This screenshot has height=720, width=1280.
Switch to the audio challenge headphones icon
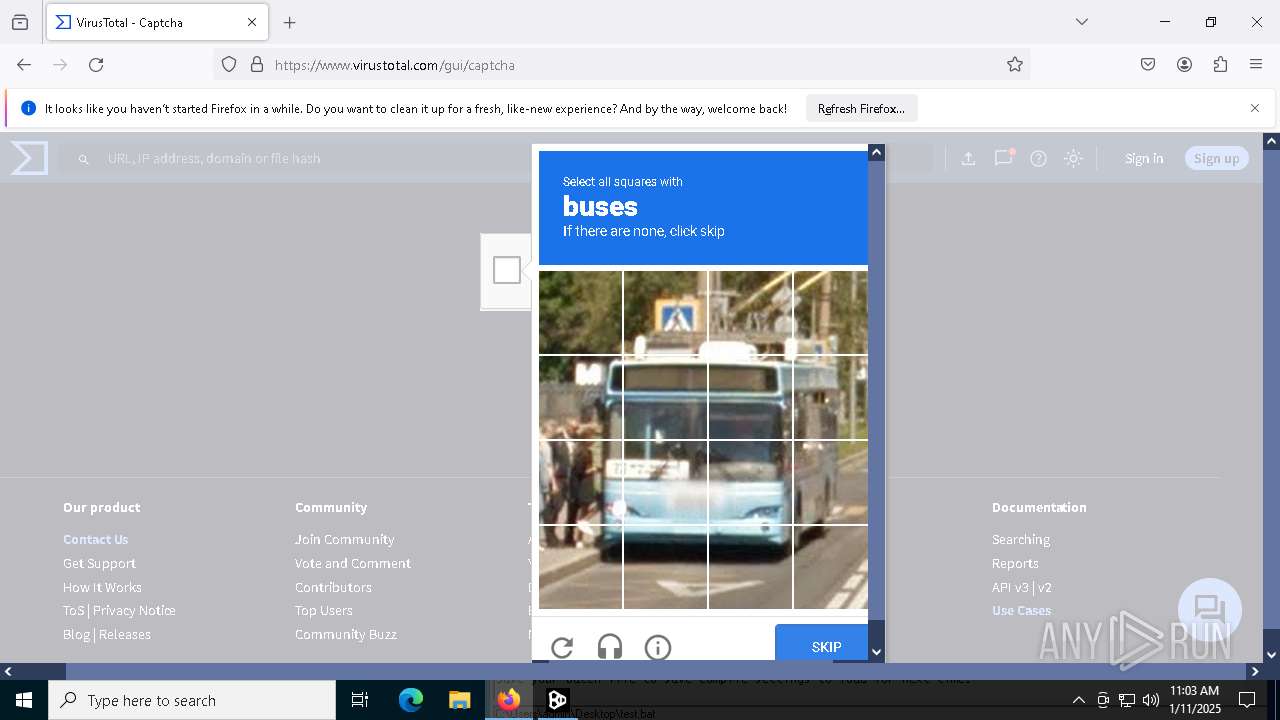610,647
